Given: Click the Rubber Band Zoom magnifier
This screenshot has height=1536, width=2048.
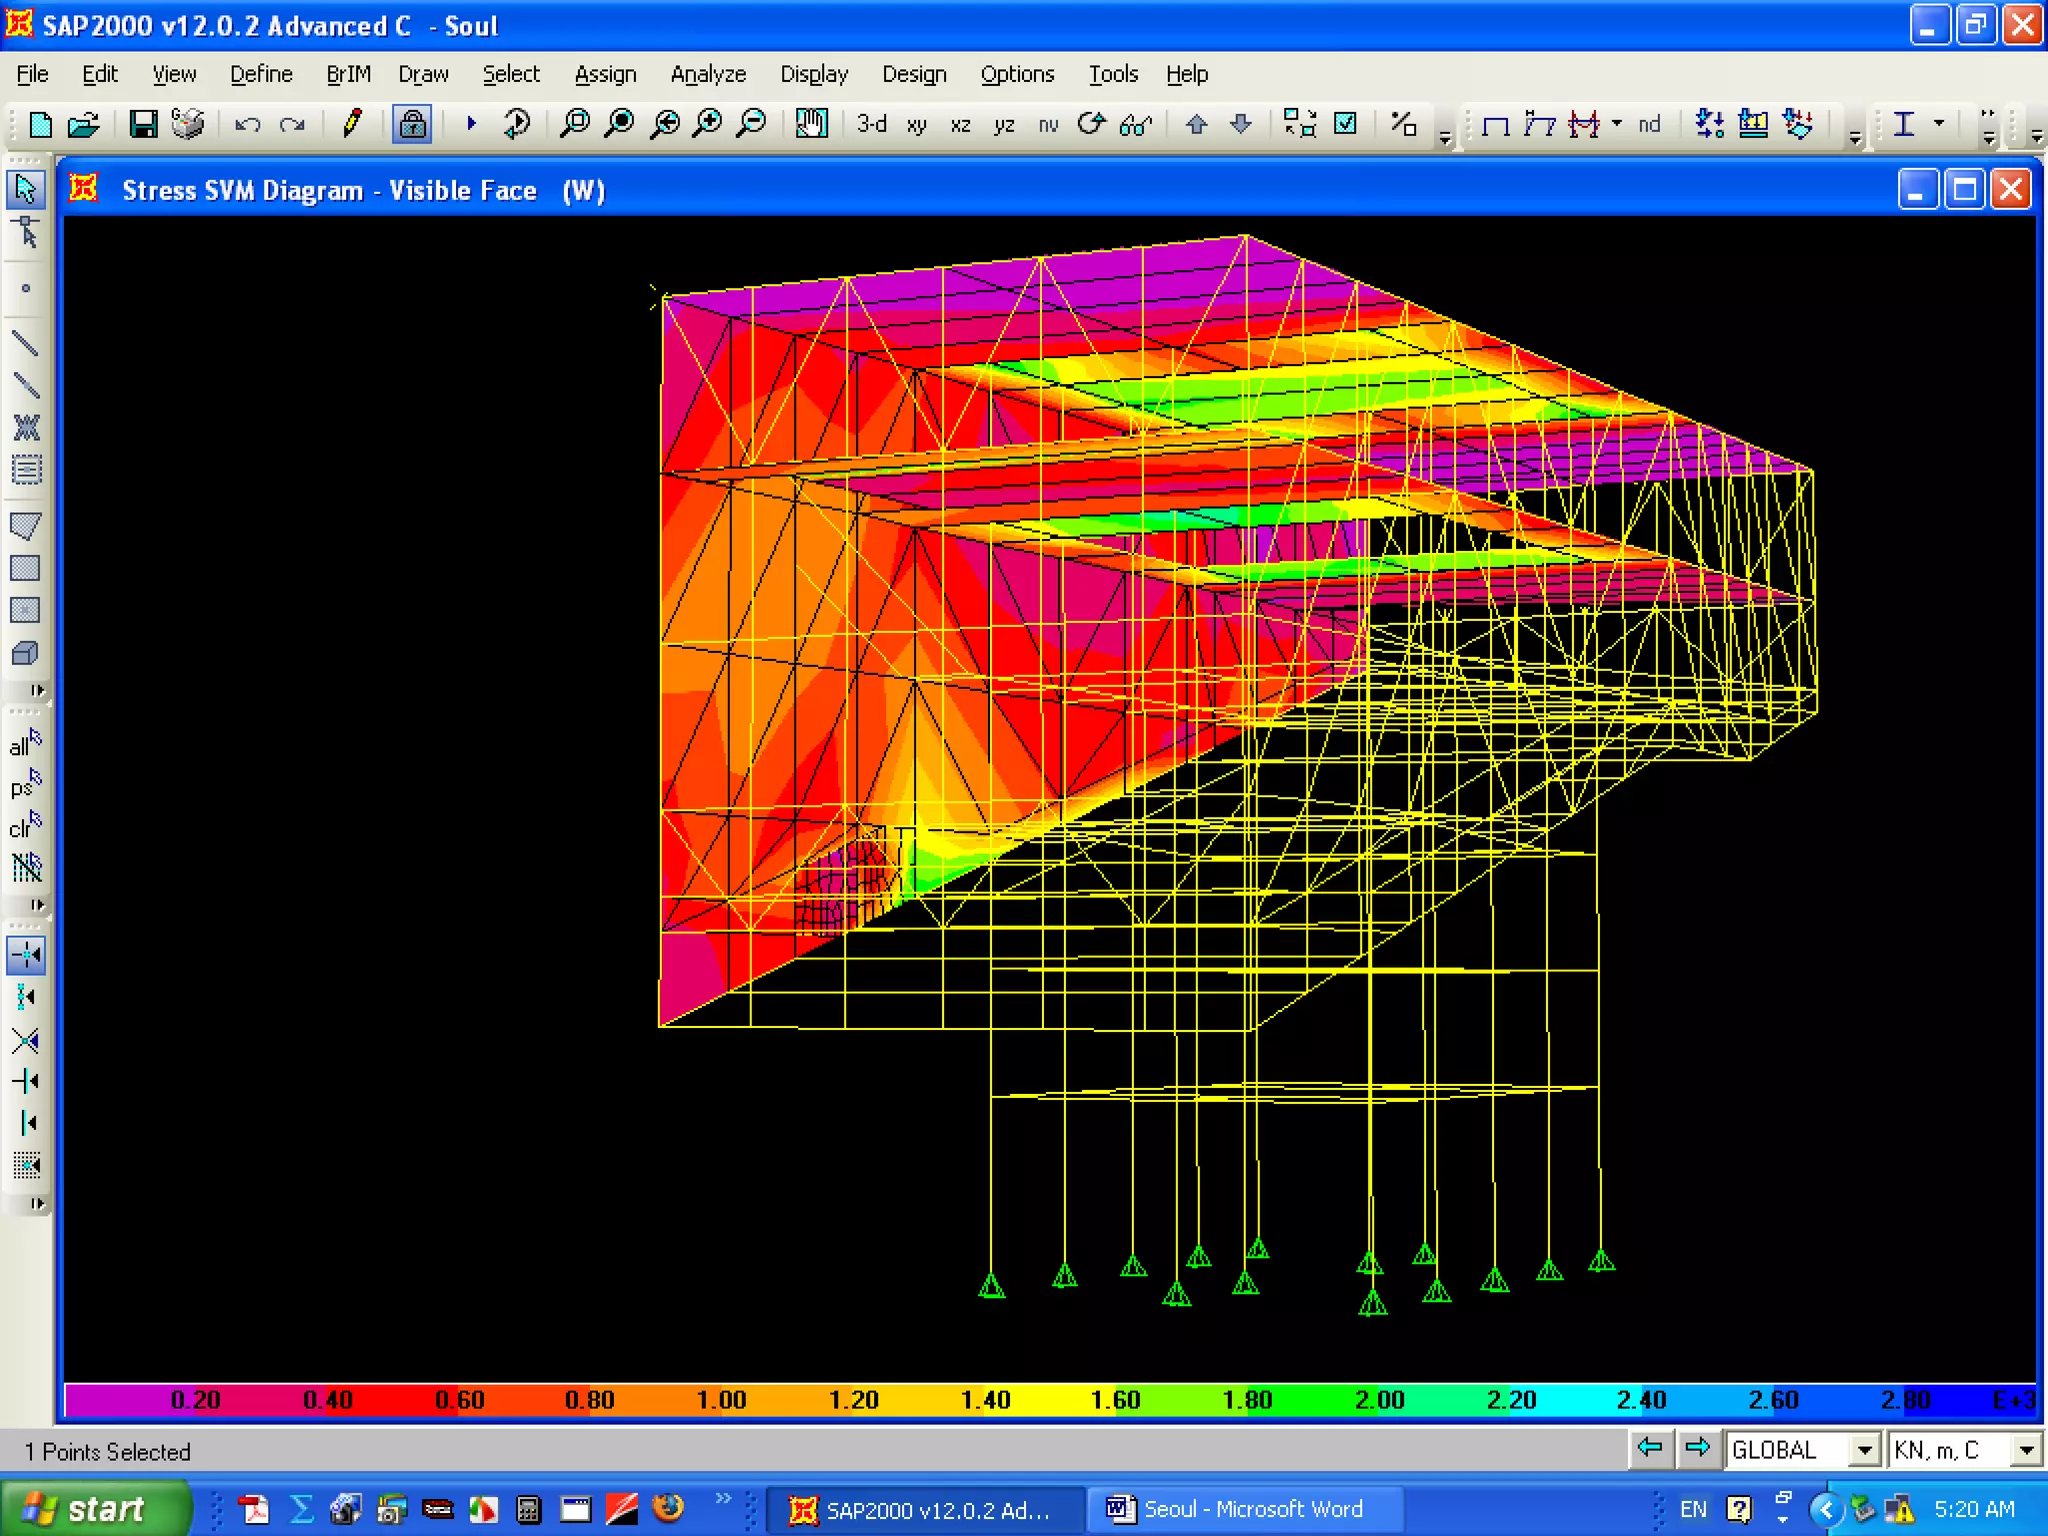Looking at the screenshot, I should pos(575,124).
